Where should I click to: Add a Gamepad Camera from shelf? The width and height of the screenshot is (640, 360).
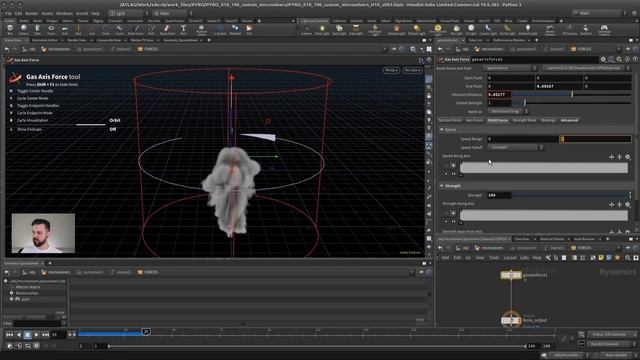point(604,29)
